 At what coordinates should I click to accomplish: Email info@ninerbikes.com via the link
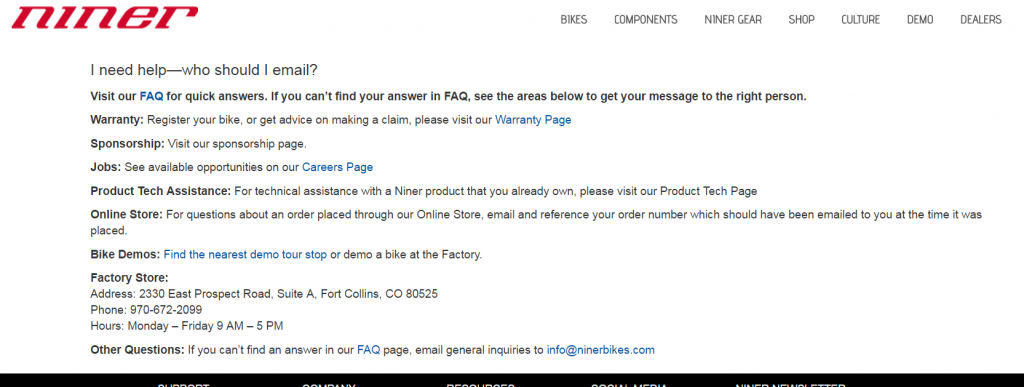tap(600, 350)
